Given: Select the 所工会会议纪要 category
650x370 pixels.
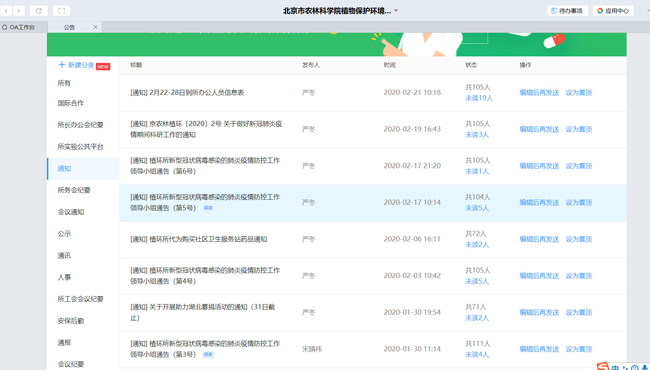Looking at the screenshot, I should pyautogui.click(x=80, y=299).
